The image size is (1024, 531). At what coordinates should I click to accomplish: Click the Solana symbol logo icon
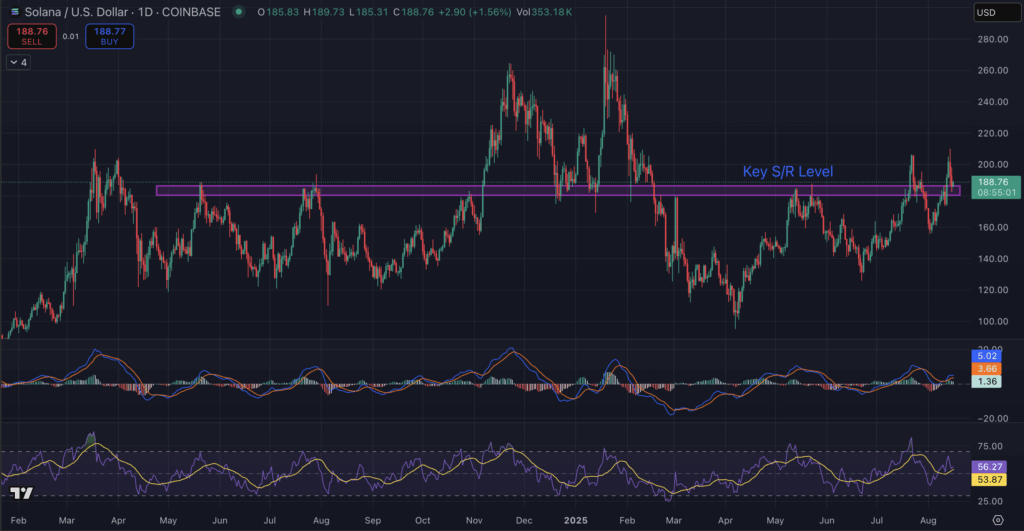click(x=14, y=12)
